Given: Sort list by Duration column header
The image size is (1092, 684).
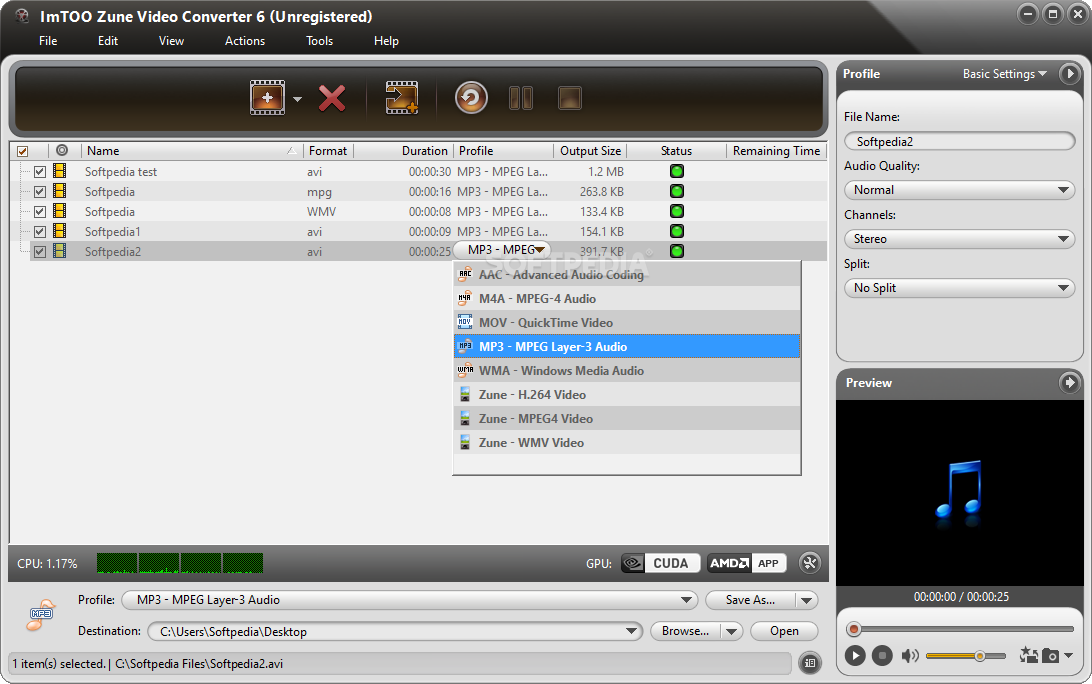Looking at the screenshot, I should 404,151.
